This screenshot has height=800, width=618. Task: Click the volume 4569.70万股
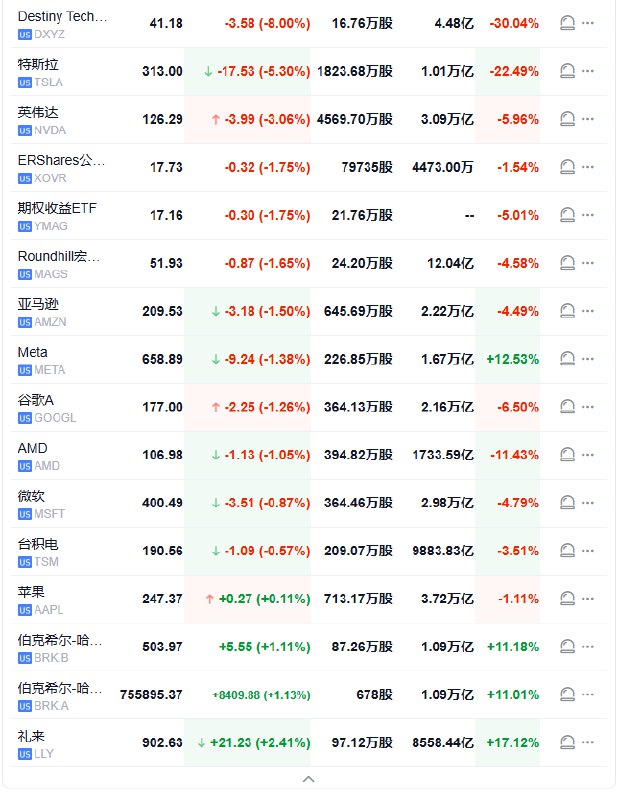tap(355, 119)
